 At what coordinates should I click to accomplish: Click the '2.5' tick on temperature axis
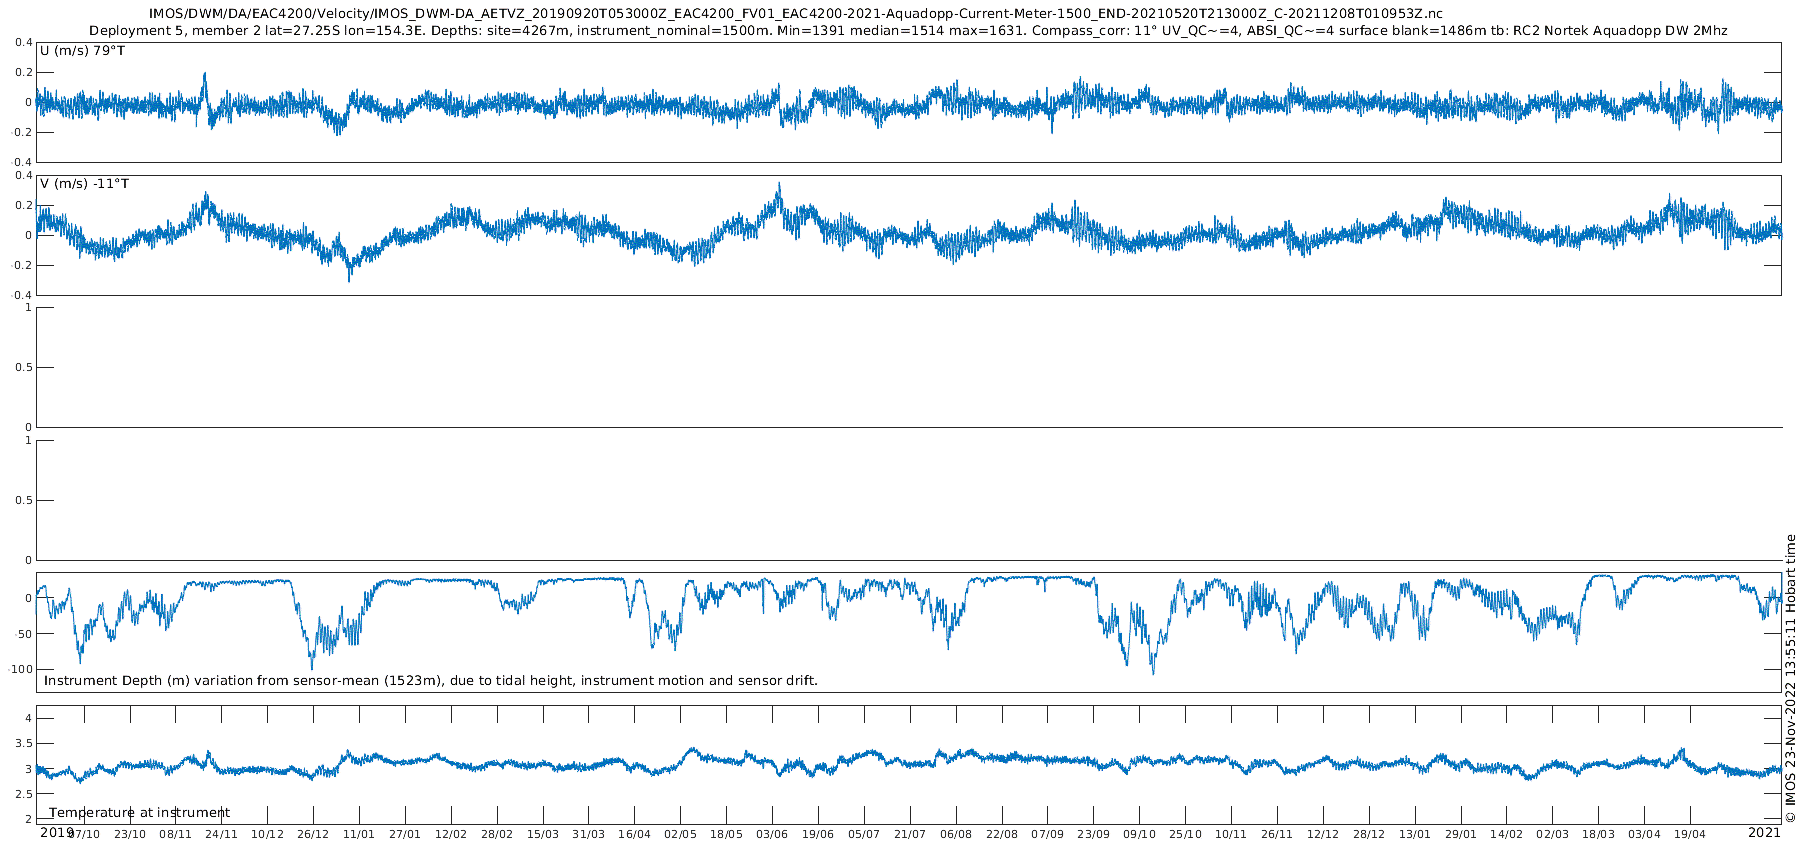(x=23, y=794)
